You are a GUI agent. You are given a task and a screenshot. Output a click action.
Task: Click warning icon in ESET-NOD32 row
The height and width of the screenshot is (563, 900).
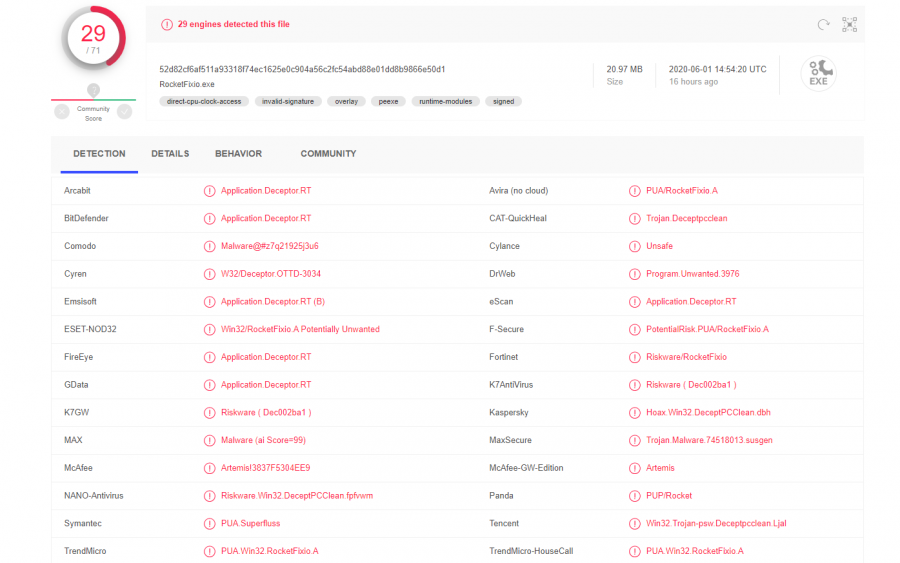pyautogui.click(x=210, y=329)
